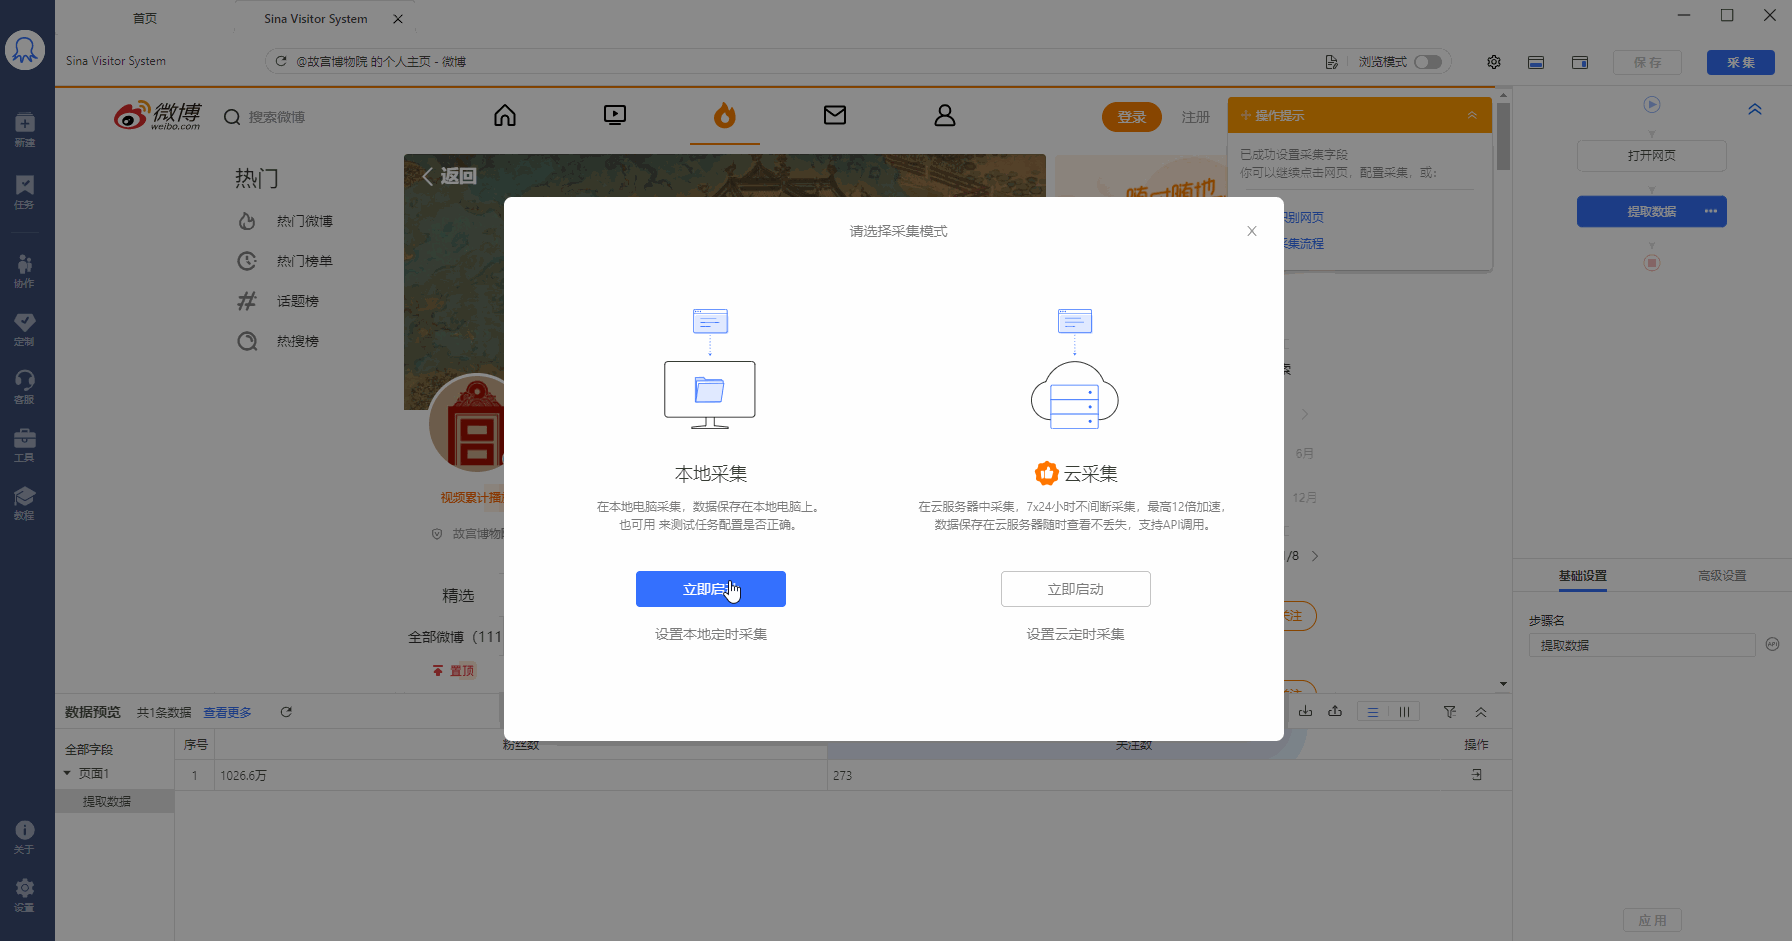Click the 保存 button

click(x=1647, y=62)
